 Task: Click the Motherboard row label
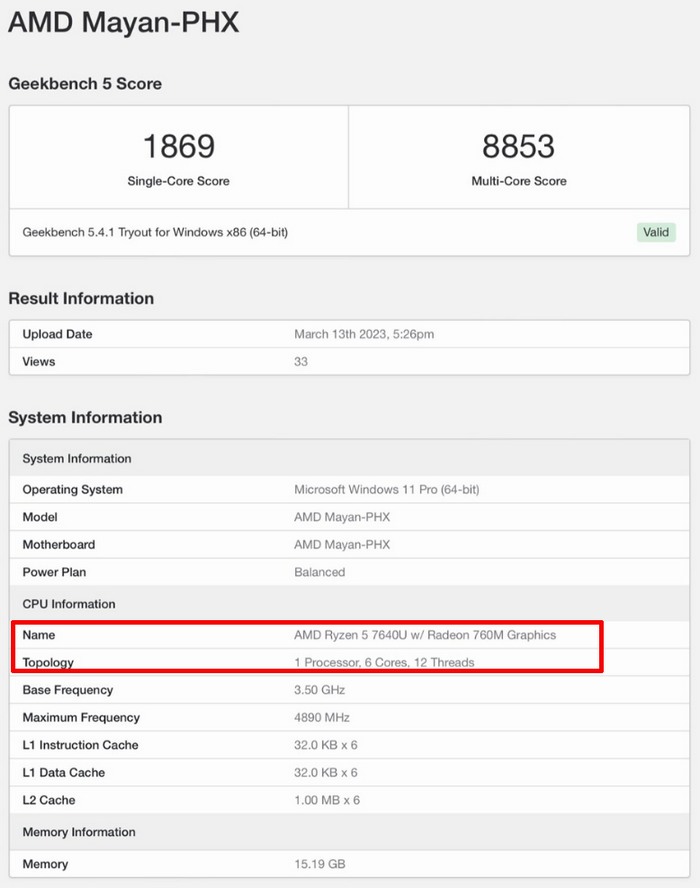(x=59, y=545)
